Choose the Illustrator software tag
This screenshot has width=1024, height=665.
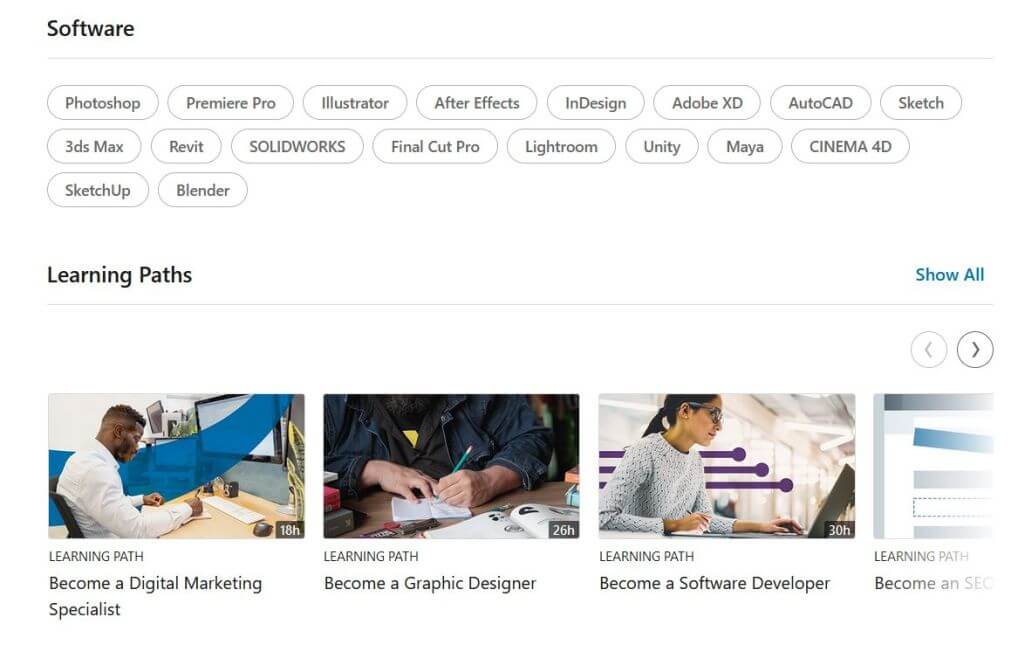click(354, 103)
